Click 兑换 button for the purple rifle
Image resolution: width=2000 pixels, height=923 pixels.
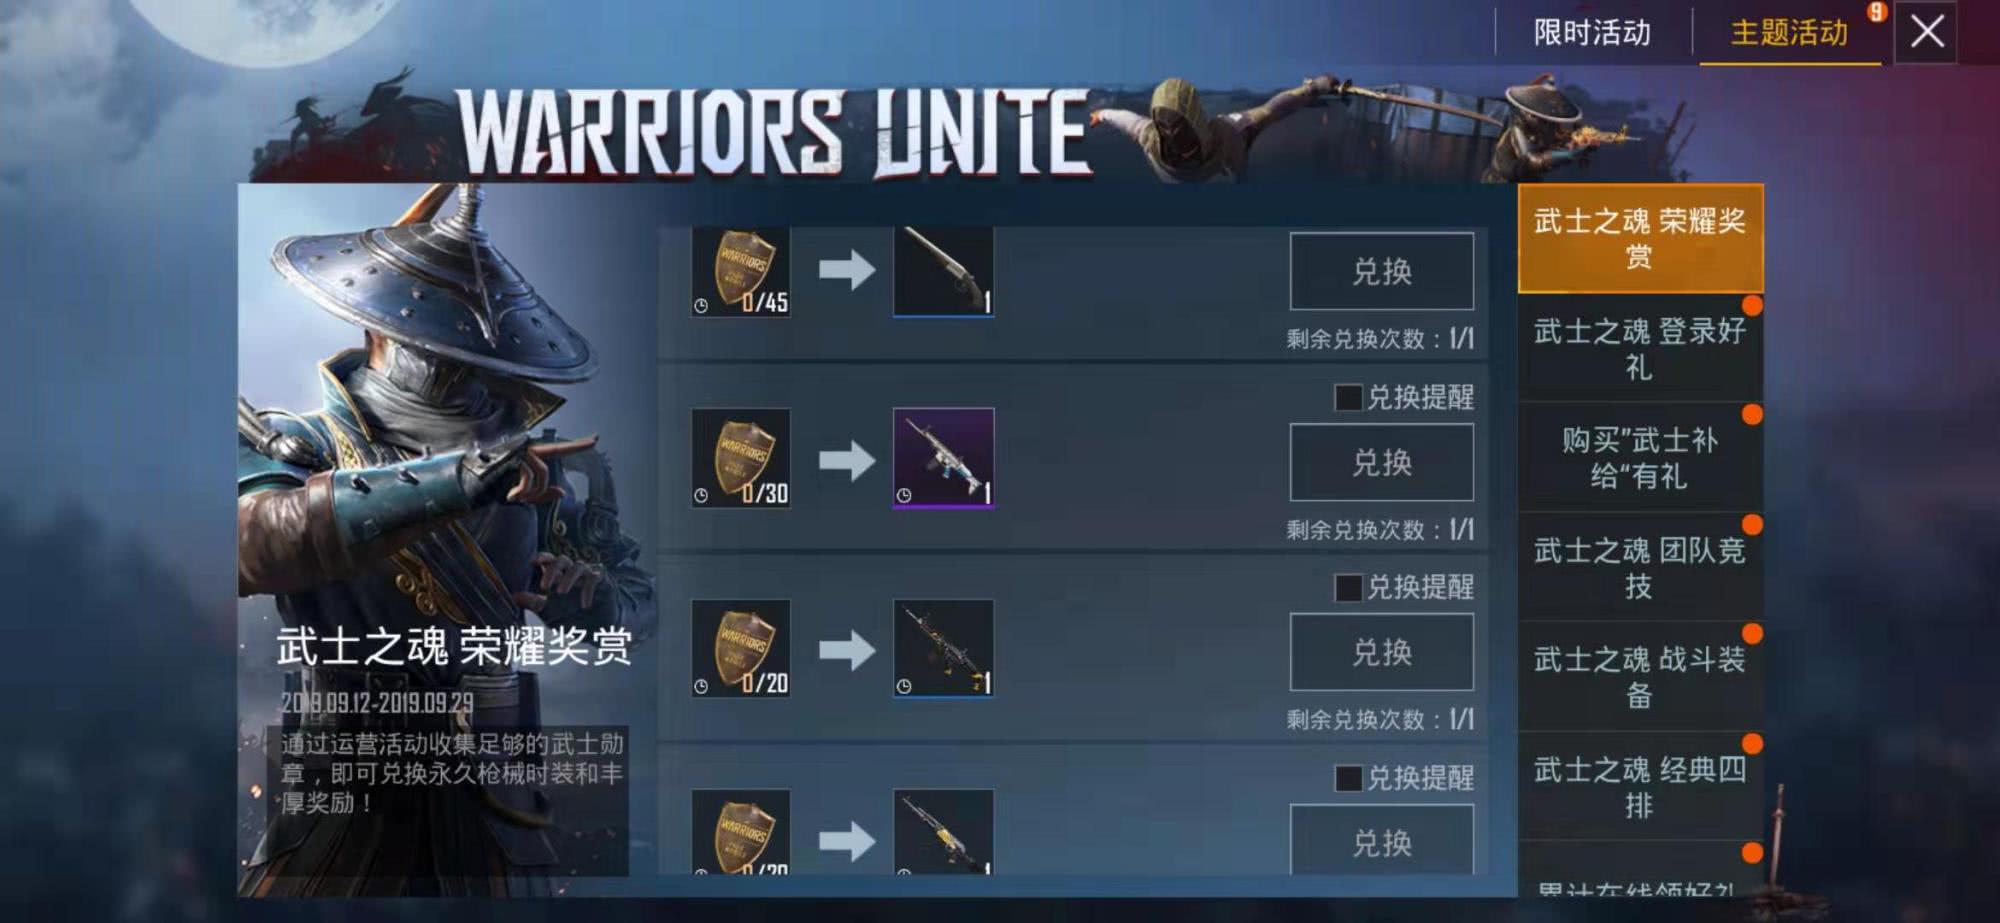[x=1382, y=462]
